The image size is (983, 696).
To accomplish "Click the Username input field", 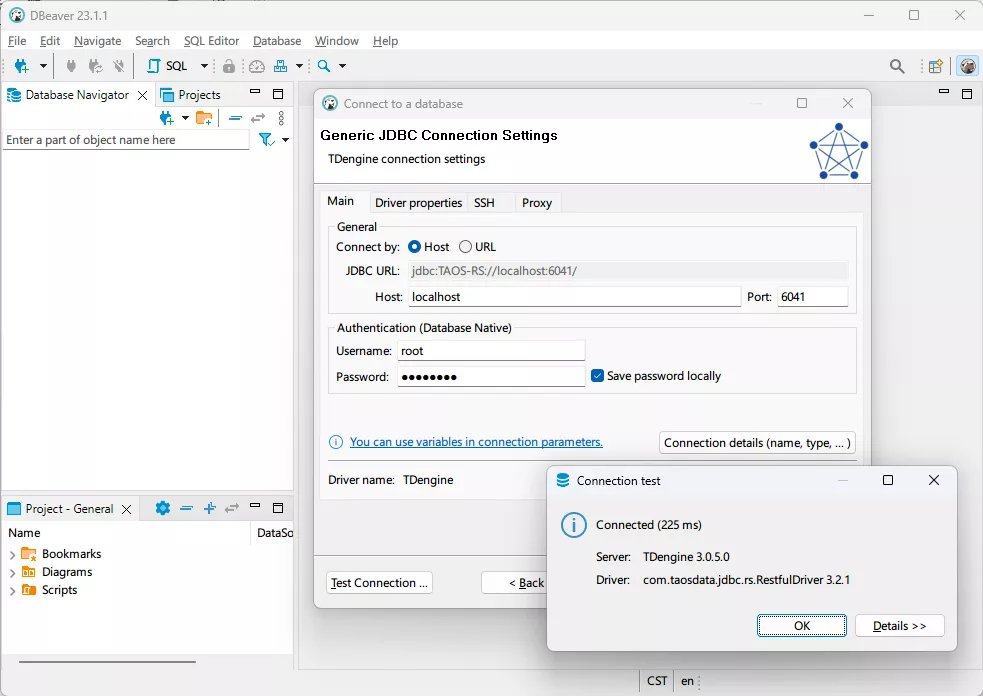I will pos(490,351).
